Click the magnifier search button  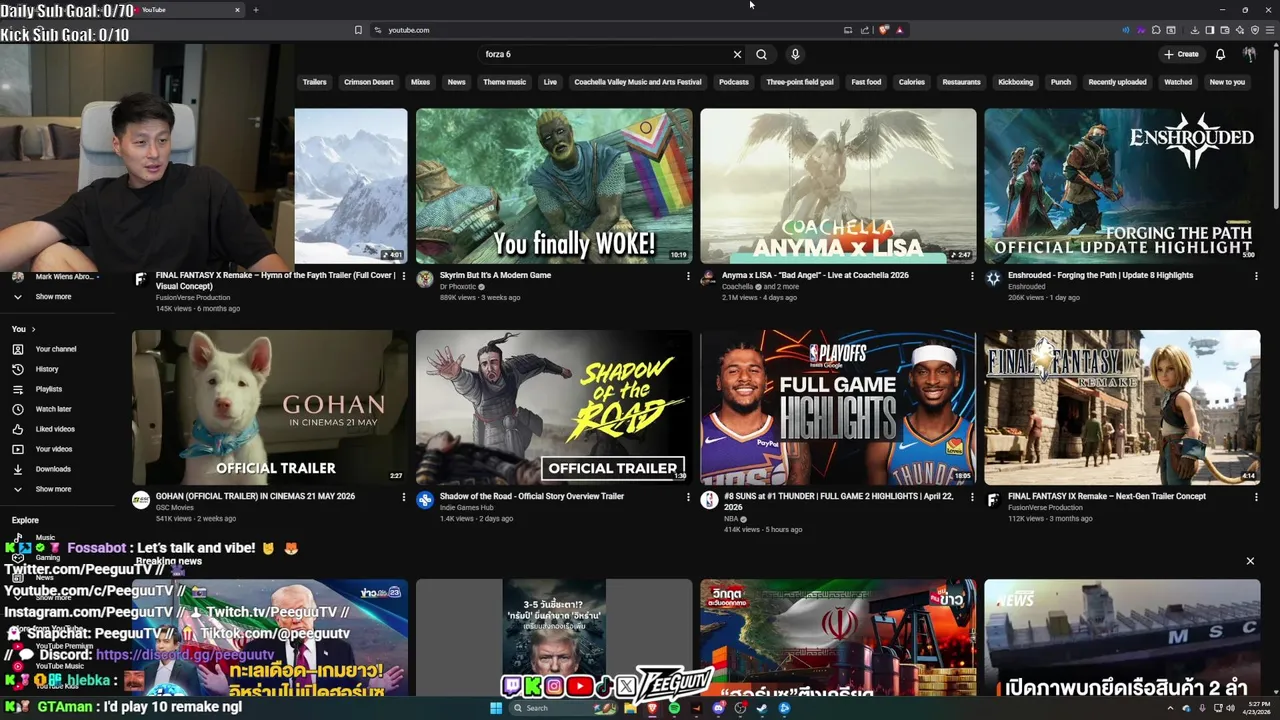pos(761,54)
